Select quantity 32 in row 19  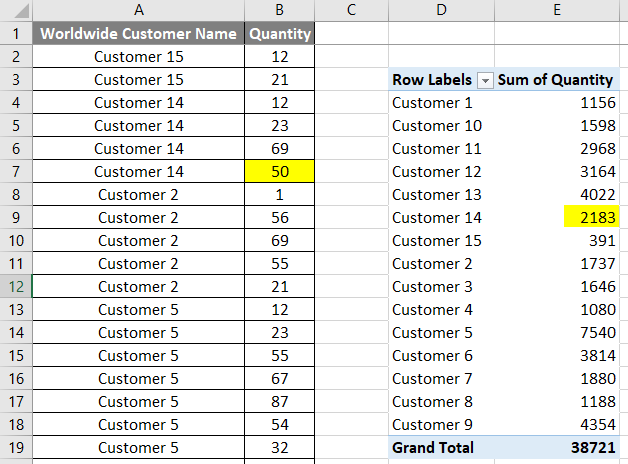click(x=280, y=448)
